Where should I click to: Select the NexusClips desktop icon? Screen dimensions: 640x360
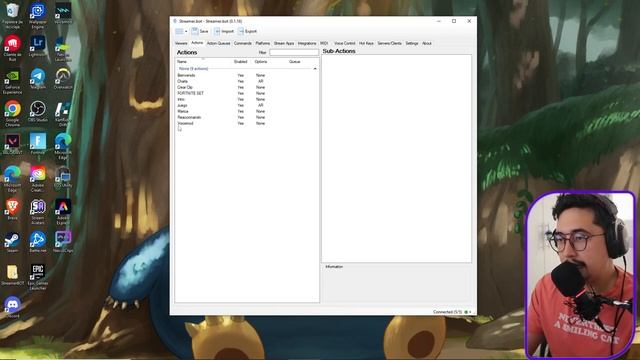[x=63, y=242]
